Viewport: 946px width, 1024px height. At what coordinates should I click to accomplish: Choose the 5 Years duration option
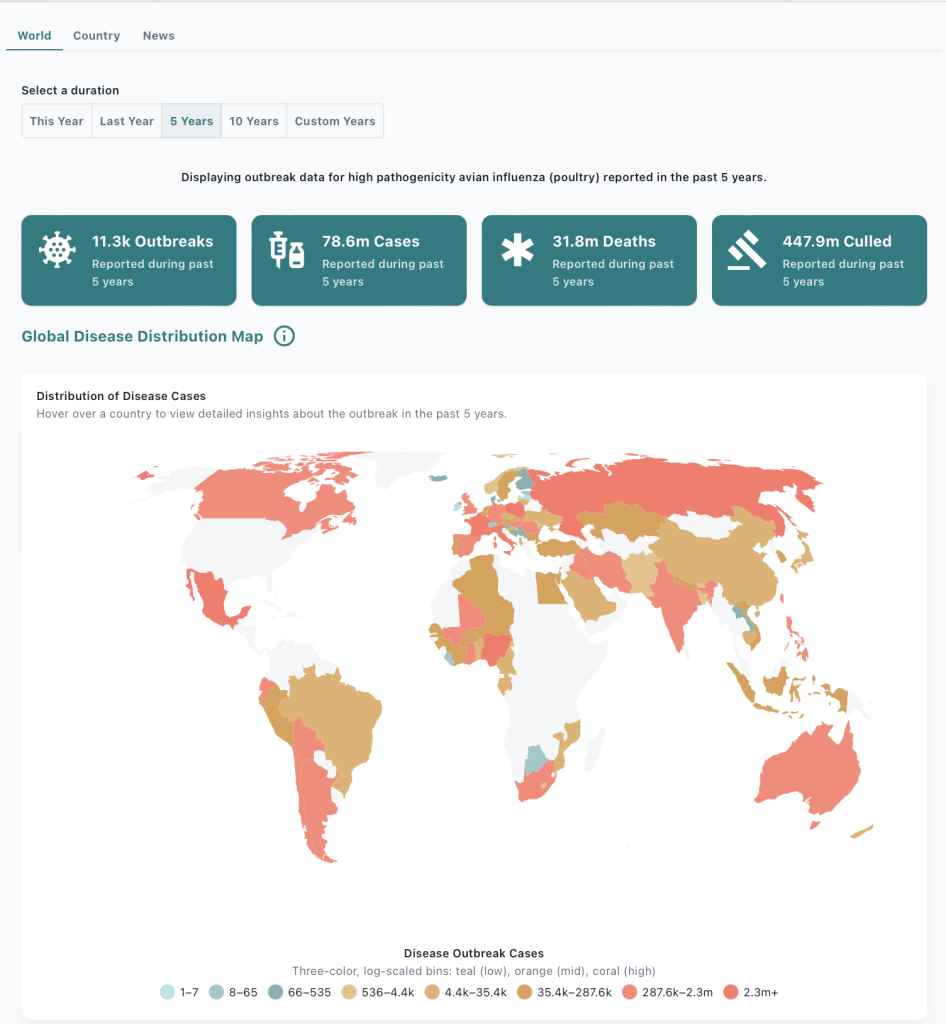click(x=191, y=121)
